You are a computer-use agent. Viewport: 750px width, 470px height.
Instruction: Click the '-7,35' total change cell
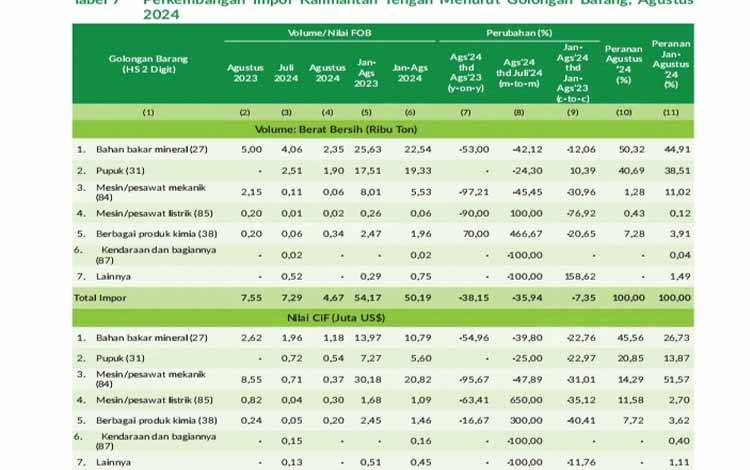coord(584,298)
